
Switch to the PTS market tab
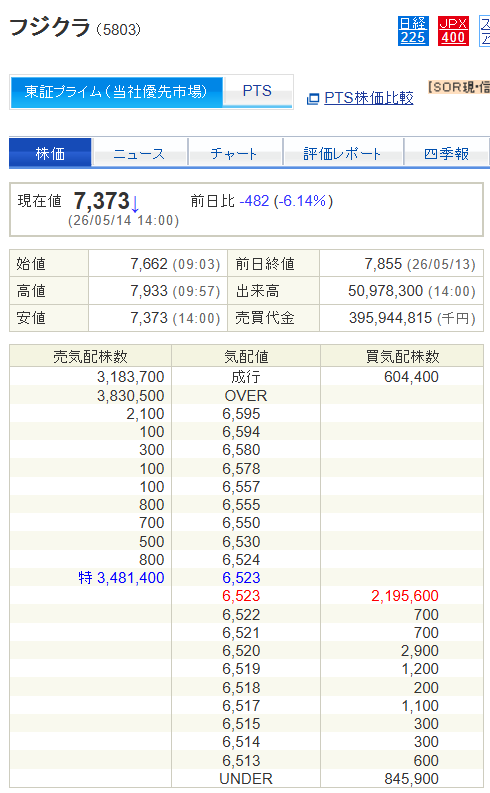click(x=257, y=91)
